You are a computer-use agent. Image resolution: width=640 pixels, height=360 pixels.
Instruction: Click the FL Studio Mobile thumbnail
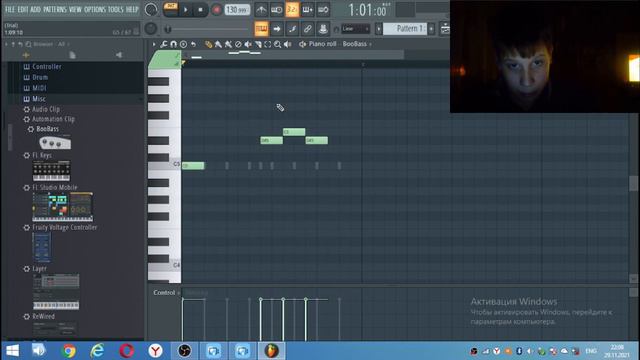pyautogui.click(x=62, y=207)
